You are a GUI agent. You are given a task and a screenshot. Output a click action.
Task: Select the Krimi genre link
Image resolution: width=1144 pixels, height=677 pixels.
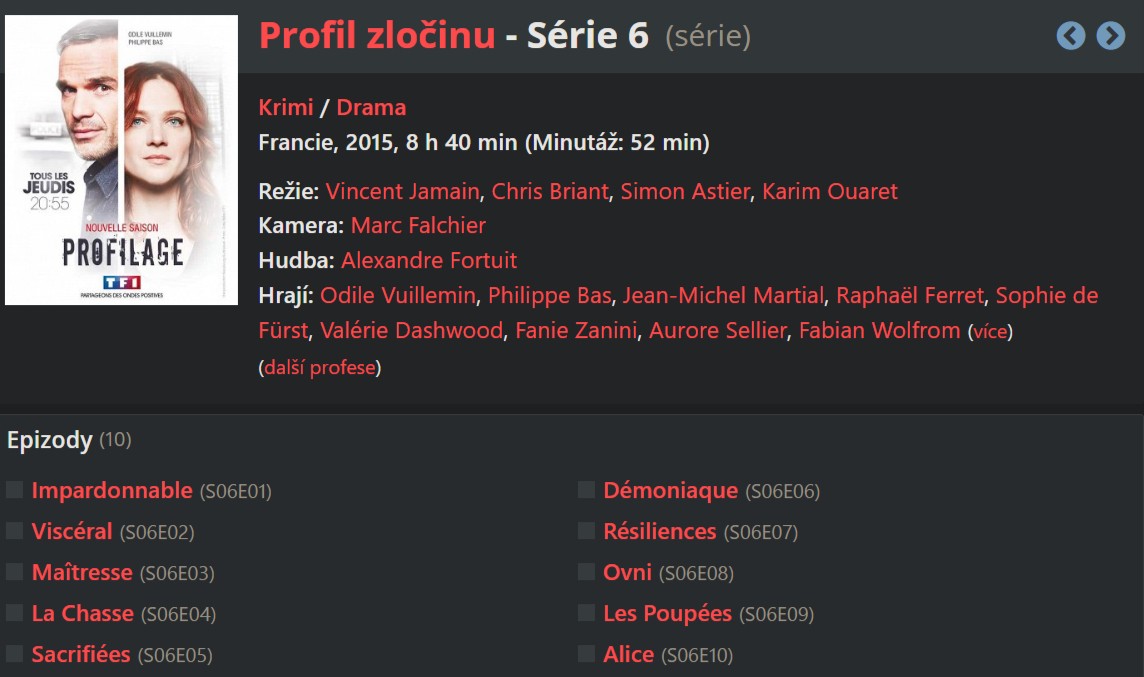coord(286,107)
